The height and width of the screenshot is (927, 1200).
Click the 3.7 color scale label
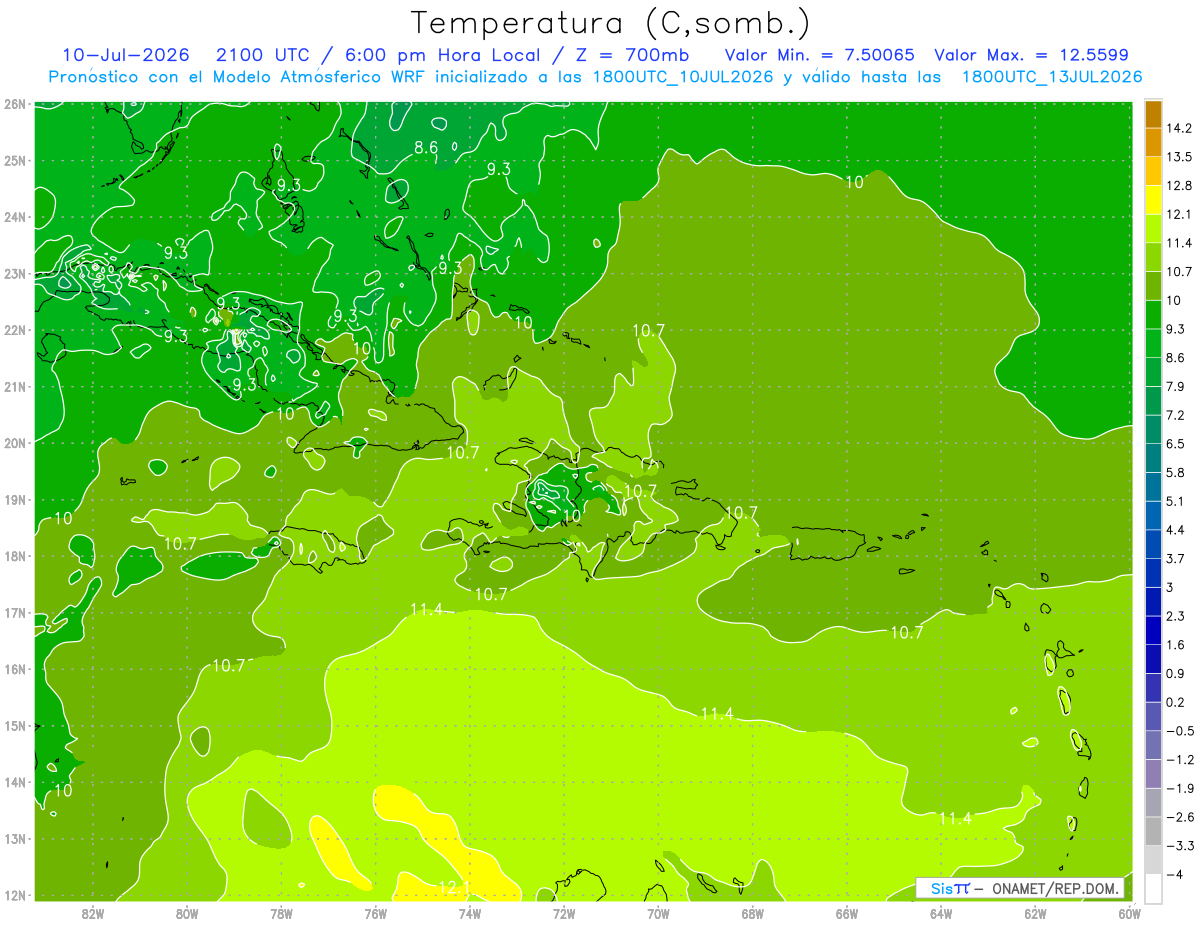coord(1176,558)
